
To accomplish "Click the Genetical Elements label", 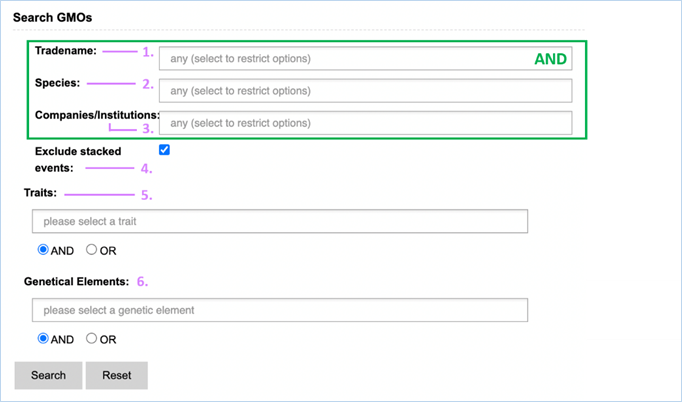I will (76, 282).
